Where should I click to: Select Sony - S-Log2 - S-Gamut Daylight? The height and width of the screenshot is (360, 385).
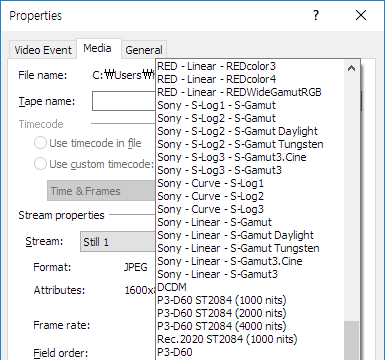[250, 131]
